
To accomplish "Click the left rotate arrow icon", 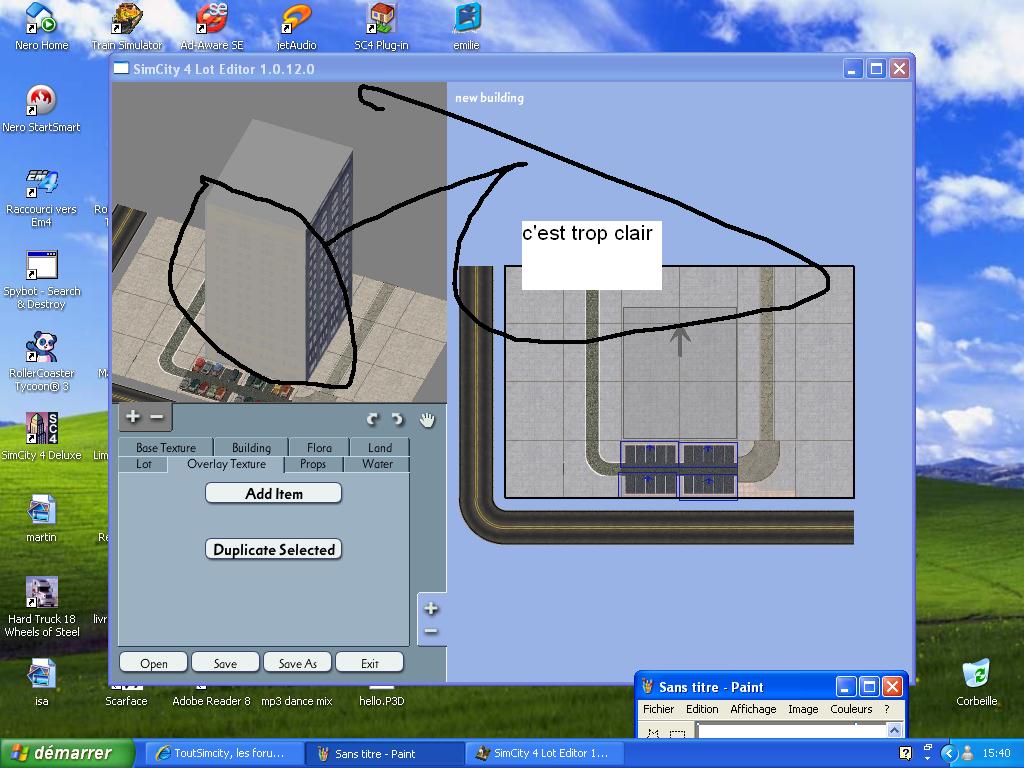I will pyautogui.click(x=373, y=420).
